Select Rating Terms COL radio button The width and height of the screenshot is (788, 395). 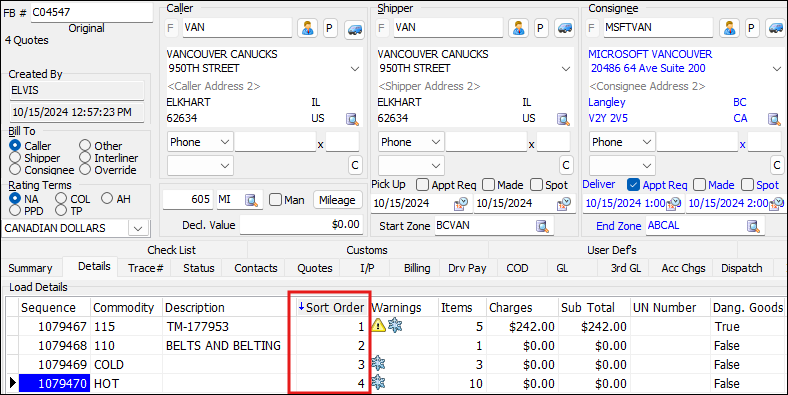click(61, 199)
